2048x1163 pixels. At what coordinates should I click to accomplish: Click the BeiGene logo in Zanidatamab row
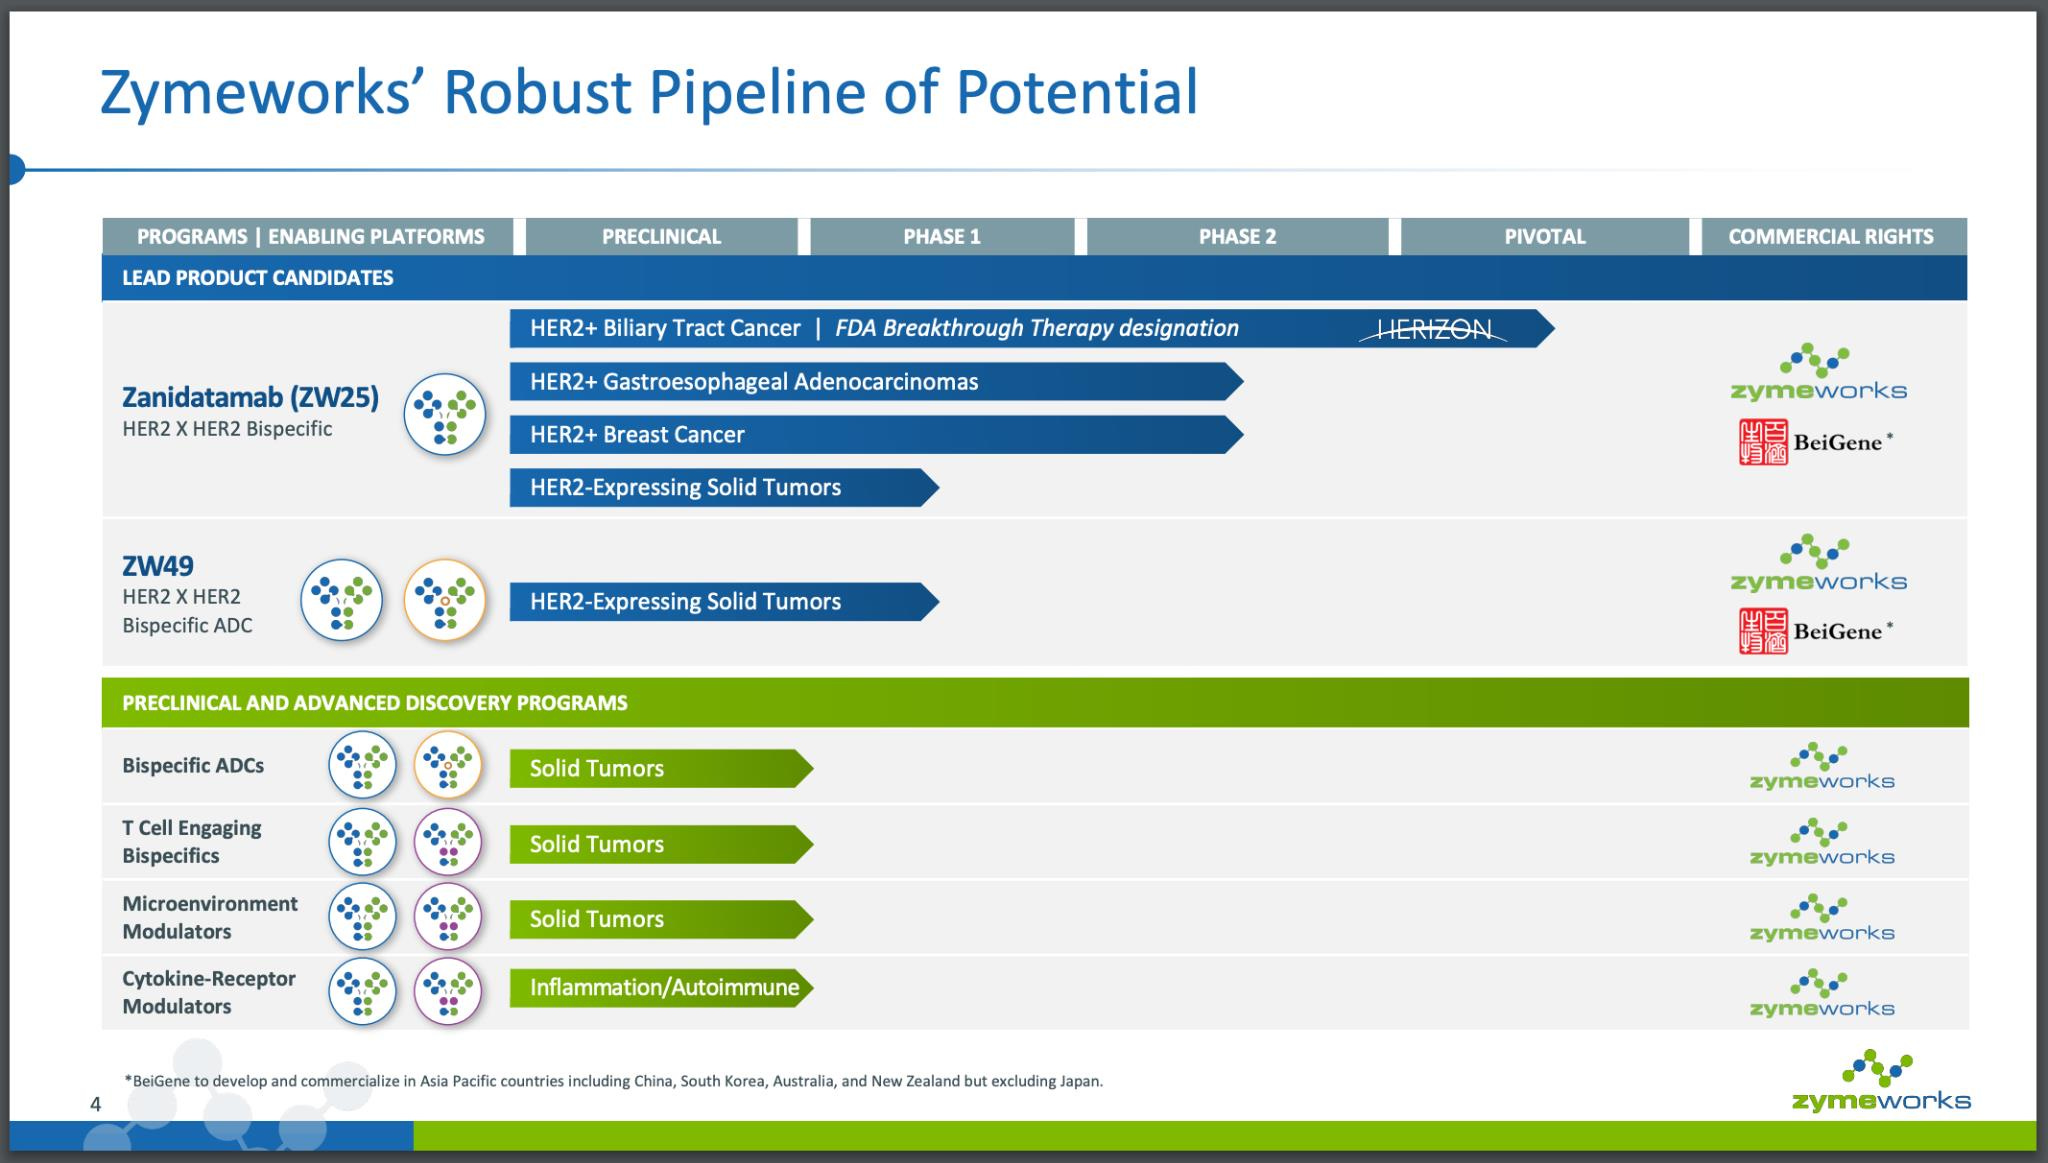coord(1815,443)
